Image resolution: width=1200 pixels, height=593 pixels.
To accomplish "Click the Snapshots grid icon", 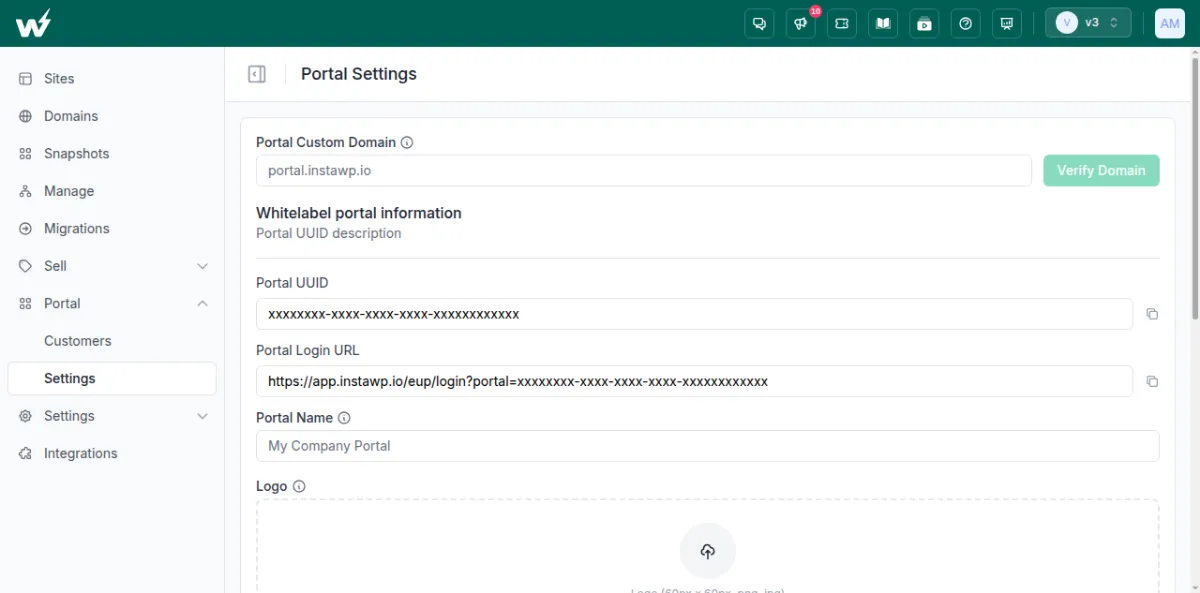I will click(x=25, y=154).
